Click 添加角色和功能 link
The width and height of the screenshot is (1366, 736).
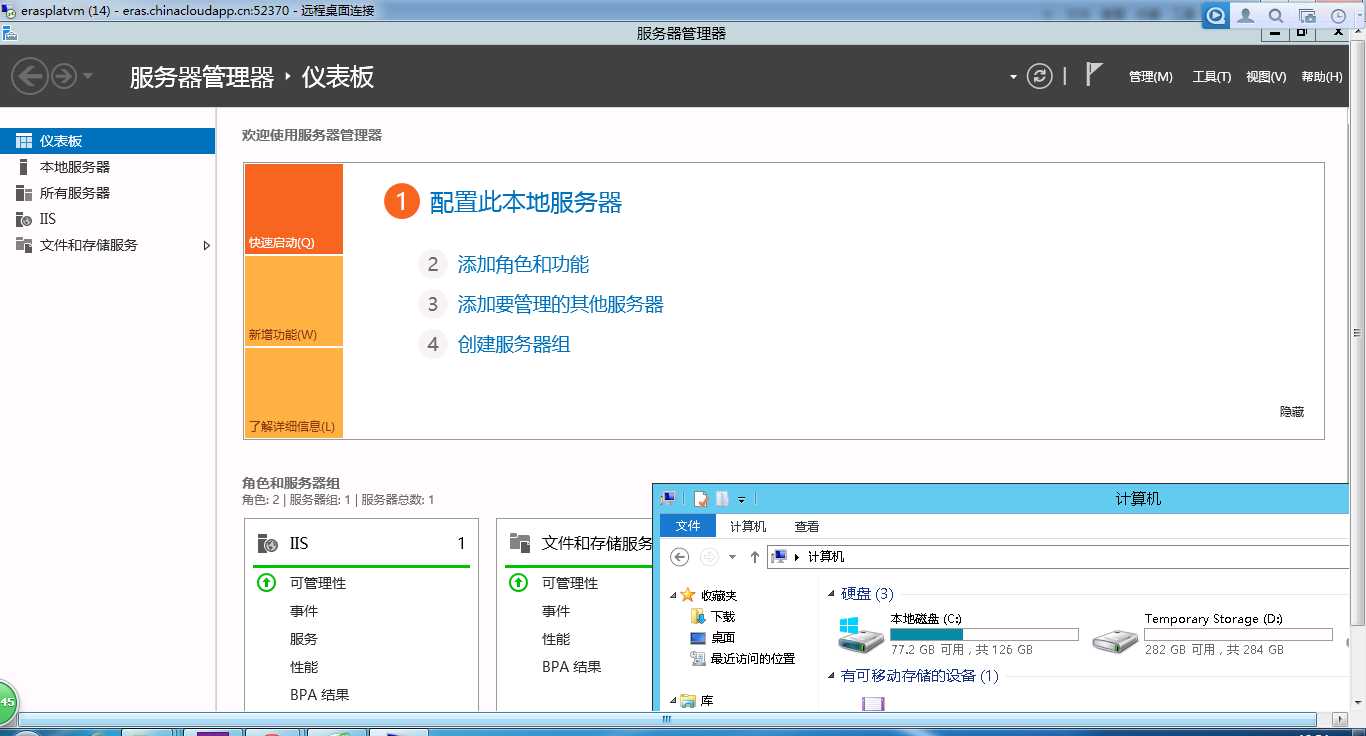pyautogui.click(x=523, y=265)
